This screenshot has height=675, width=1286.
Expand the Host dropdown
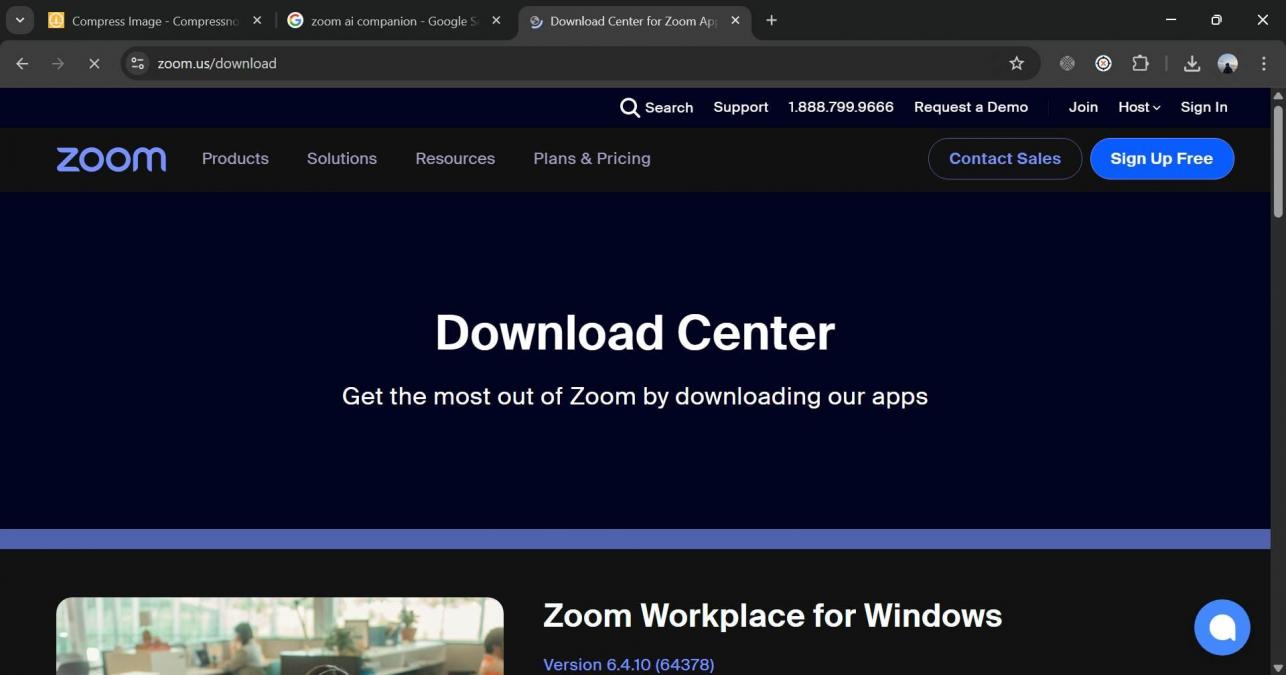[1138, 107]
